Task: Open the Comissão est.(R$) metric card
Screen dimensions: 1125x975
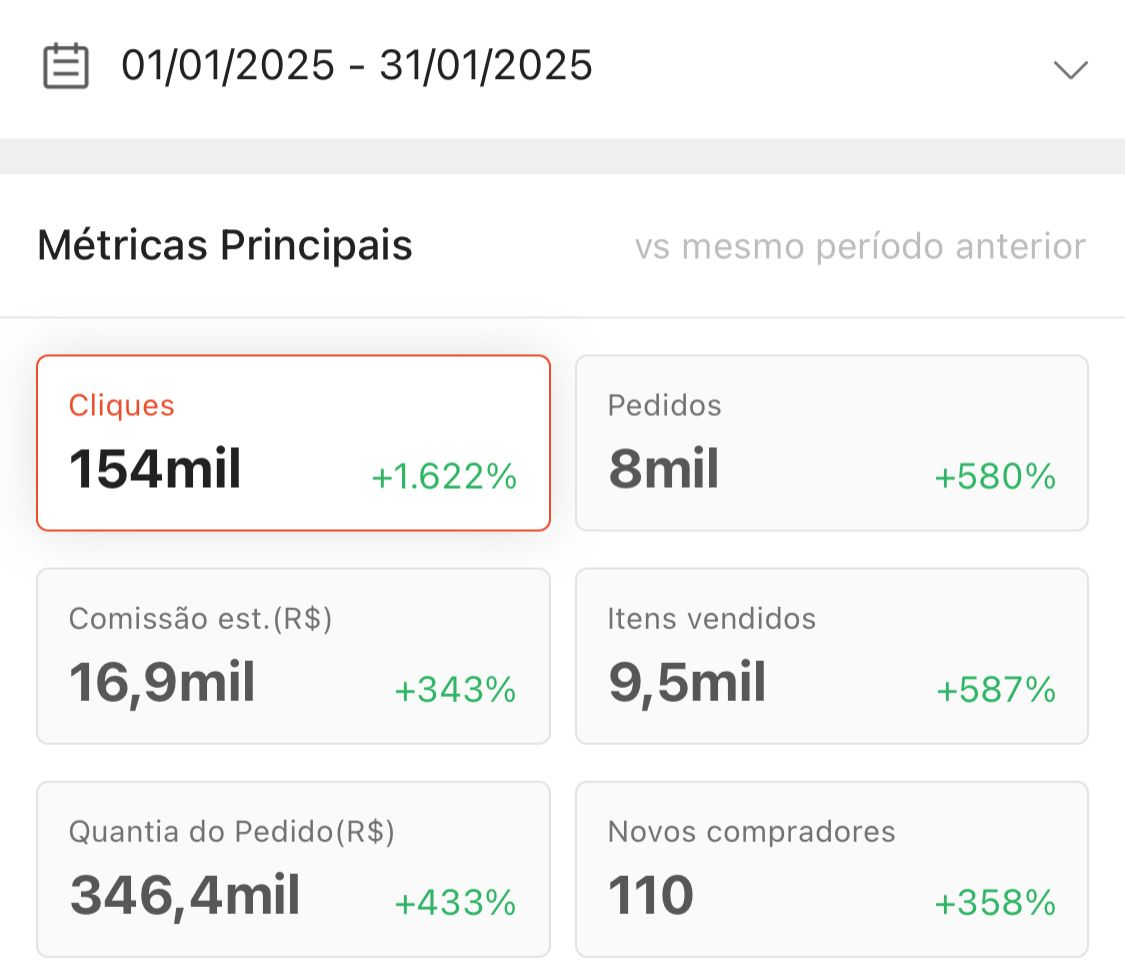Action: point(293,655)
